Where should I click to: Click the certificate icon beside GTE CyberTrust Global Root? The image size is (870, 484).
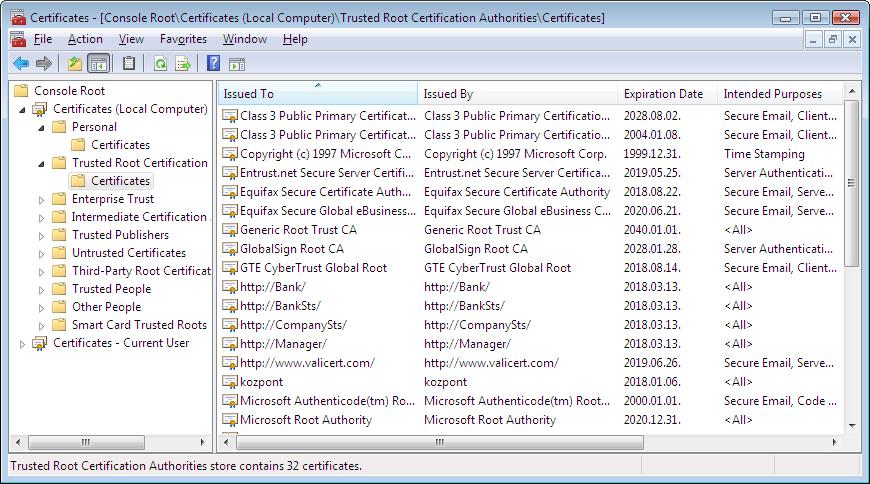[230, 268]
